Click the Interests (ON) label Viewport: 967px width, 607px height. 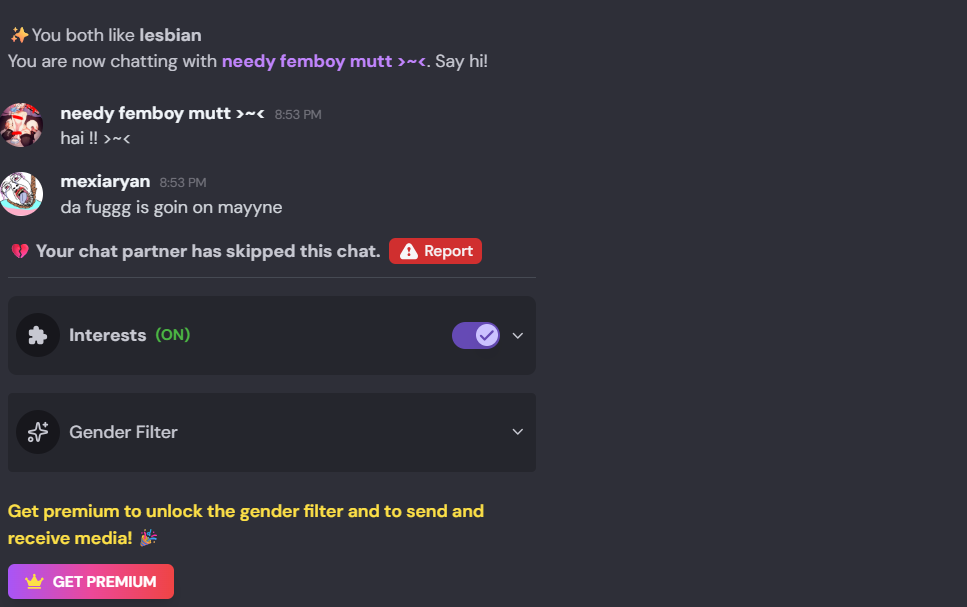click(129, 335)
